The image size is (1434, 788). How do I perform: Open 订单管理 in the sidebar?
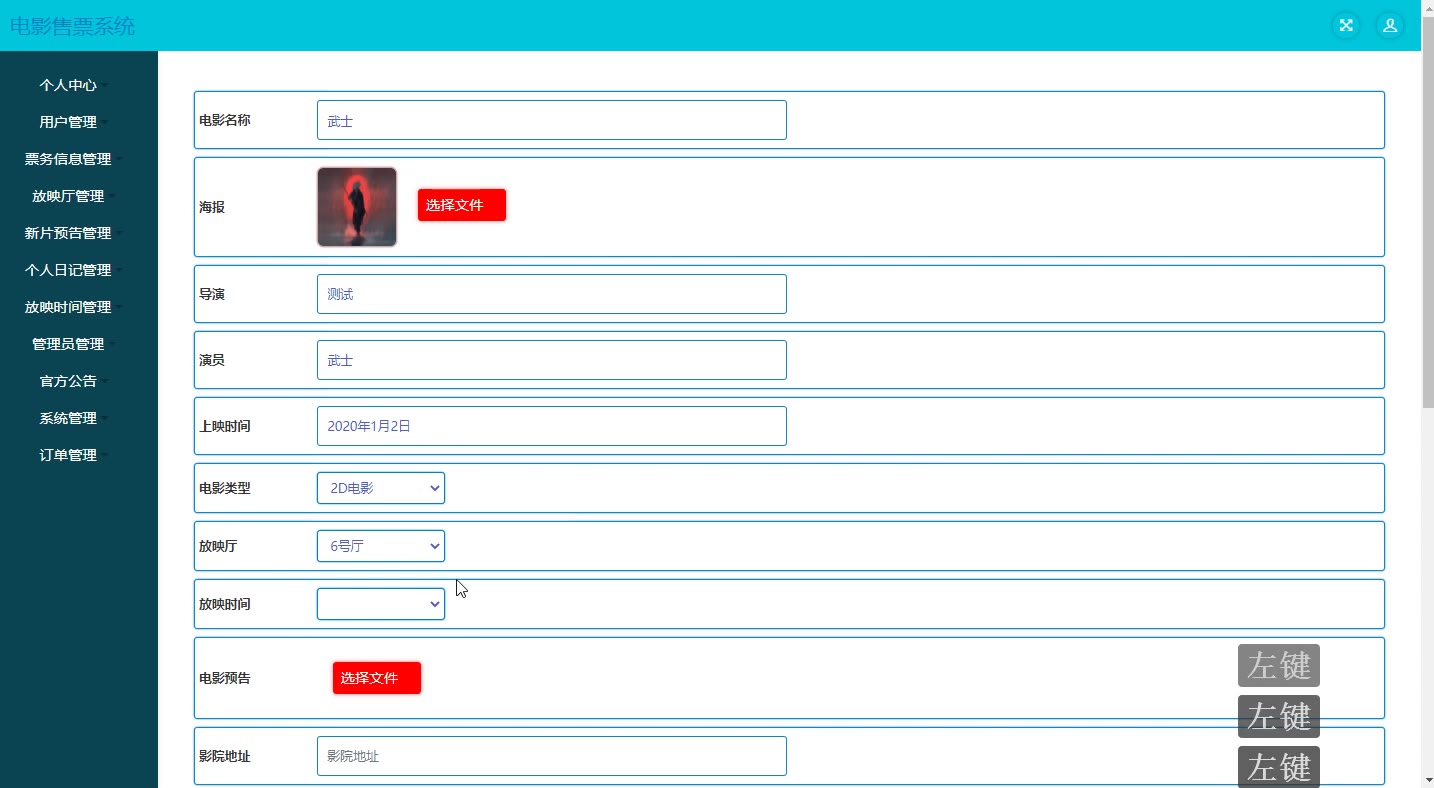pos(73,455)
